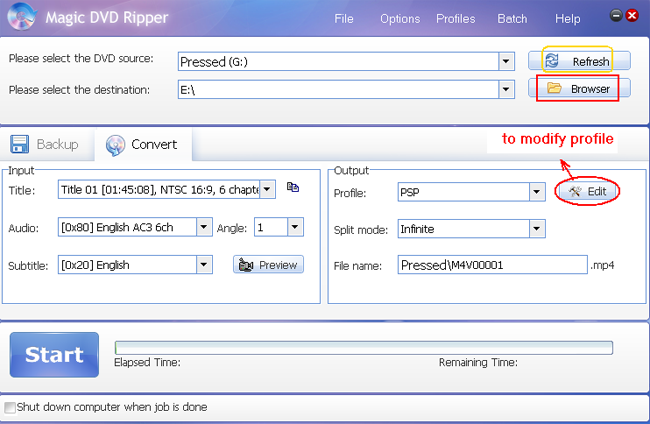Screen dimensions: 650x424
Task: Expand the DVD source dropdown arrow
Action: [x=506, y=62]
